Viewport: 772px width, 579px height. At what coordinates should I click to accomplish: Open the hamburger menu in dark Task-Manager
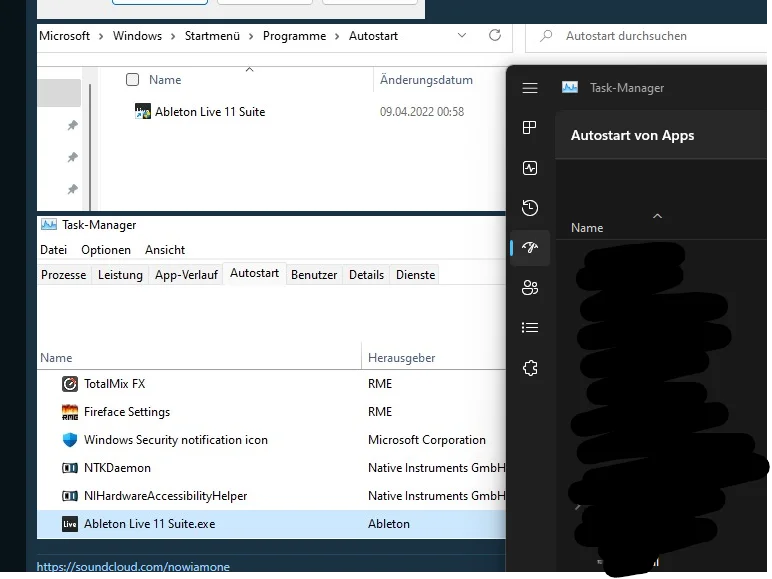pos(530,88)
